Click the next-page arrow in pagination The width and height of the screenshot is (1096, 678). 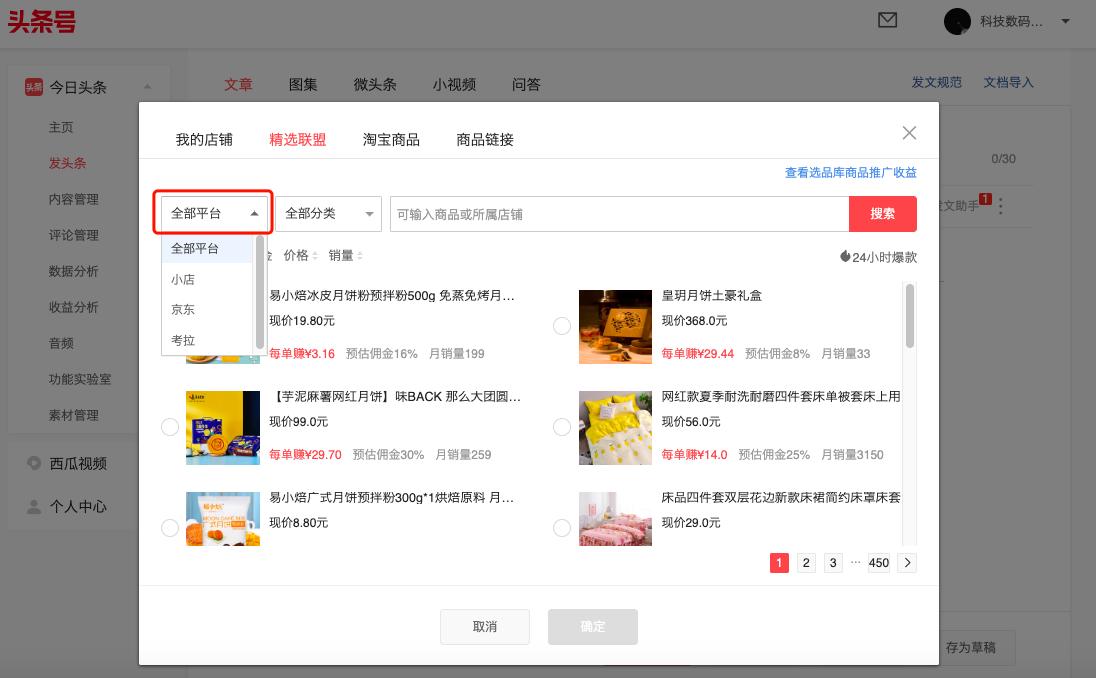(x=907, y=563)
